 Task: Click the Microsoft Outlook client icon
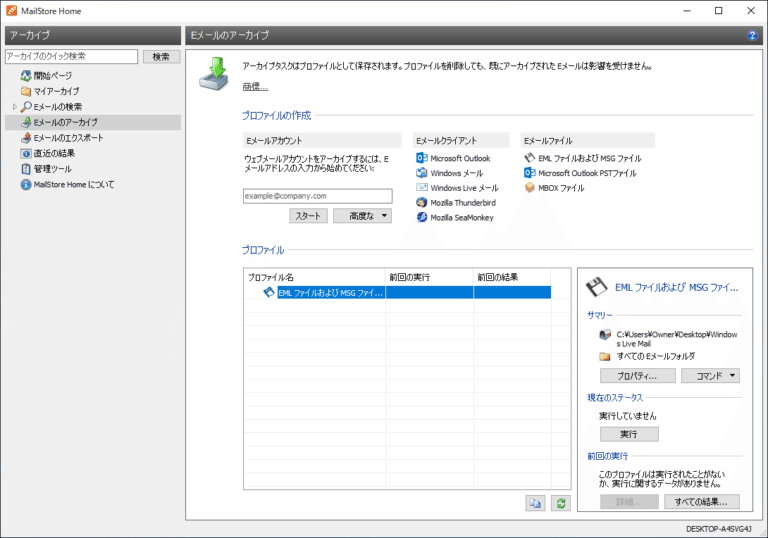click(x=422, y=158)
